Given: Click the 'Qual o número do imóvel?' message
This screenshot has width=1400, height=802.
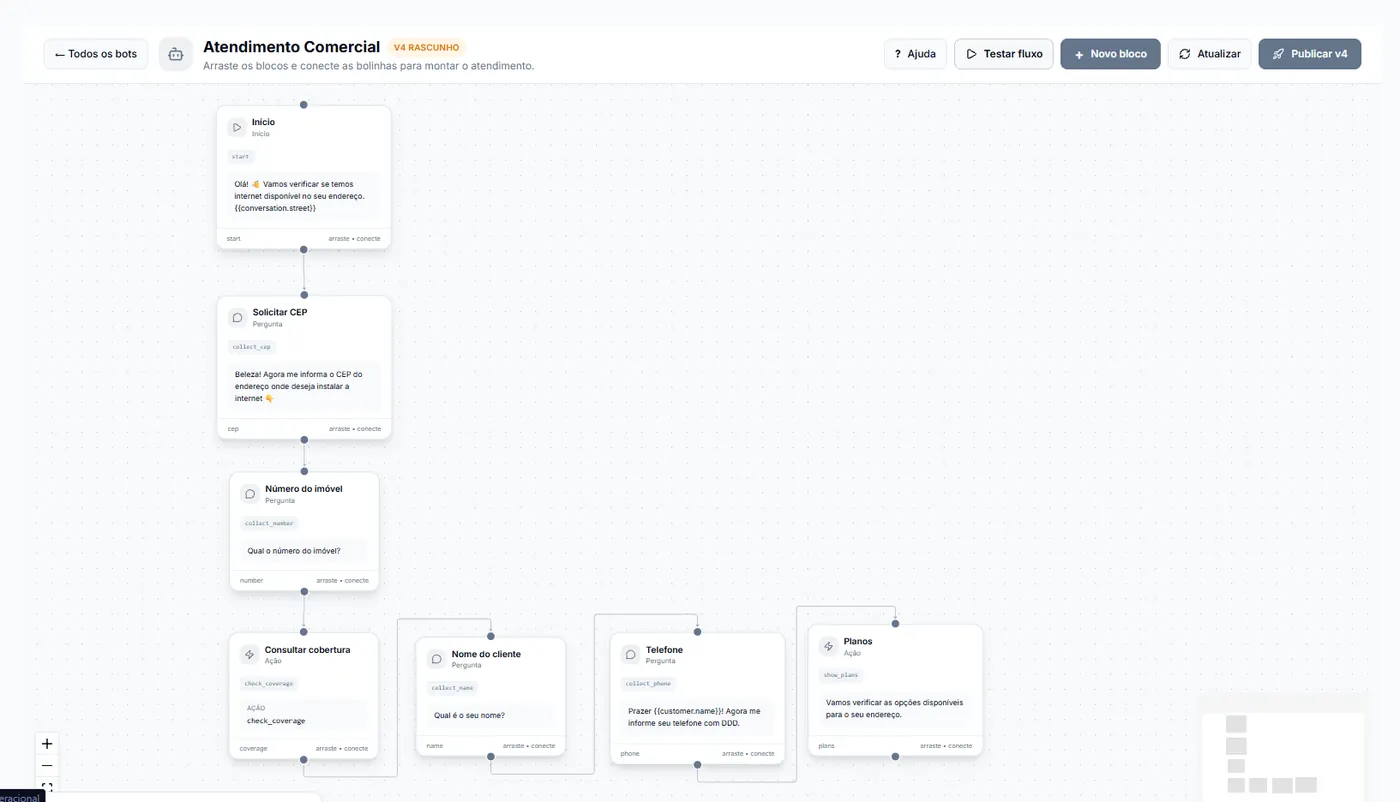Looking at the screenshot, I should (x=304, y=551).
